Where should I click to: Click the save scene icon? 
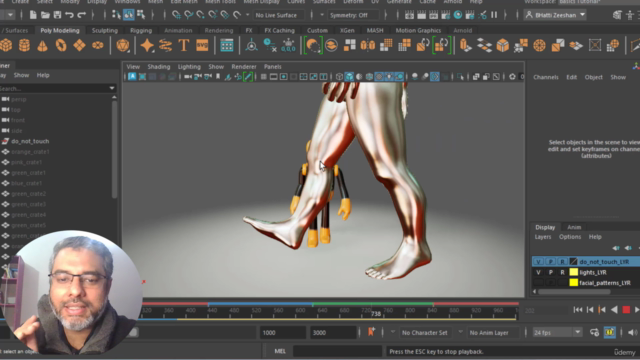(x=57, y=15)
